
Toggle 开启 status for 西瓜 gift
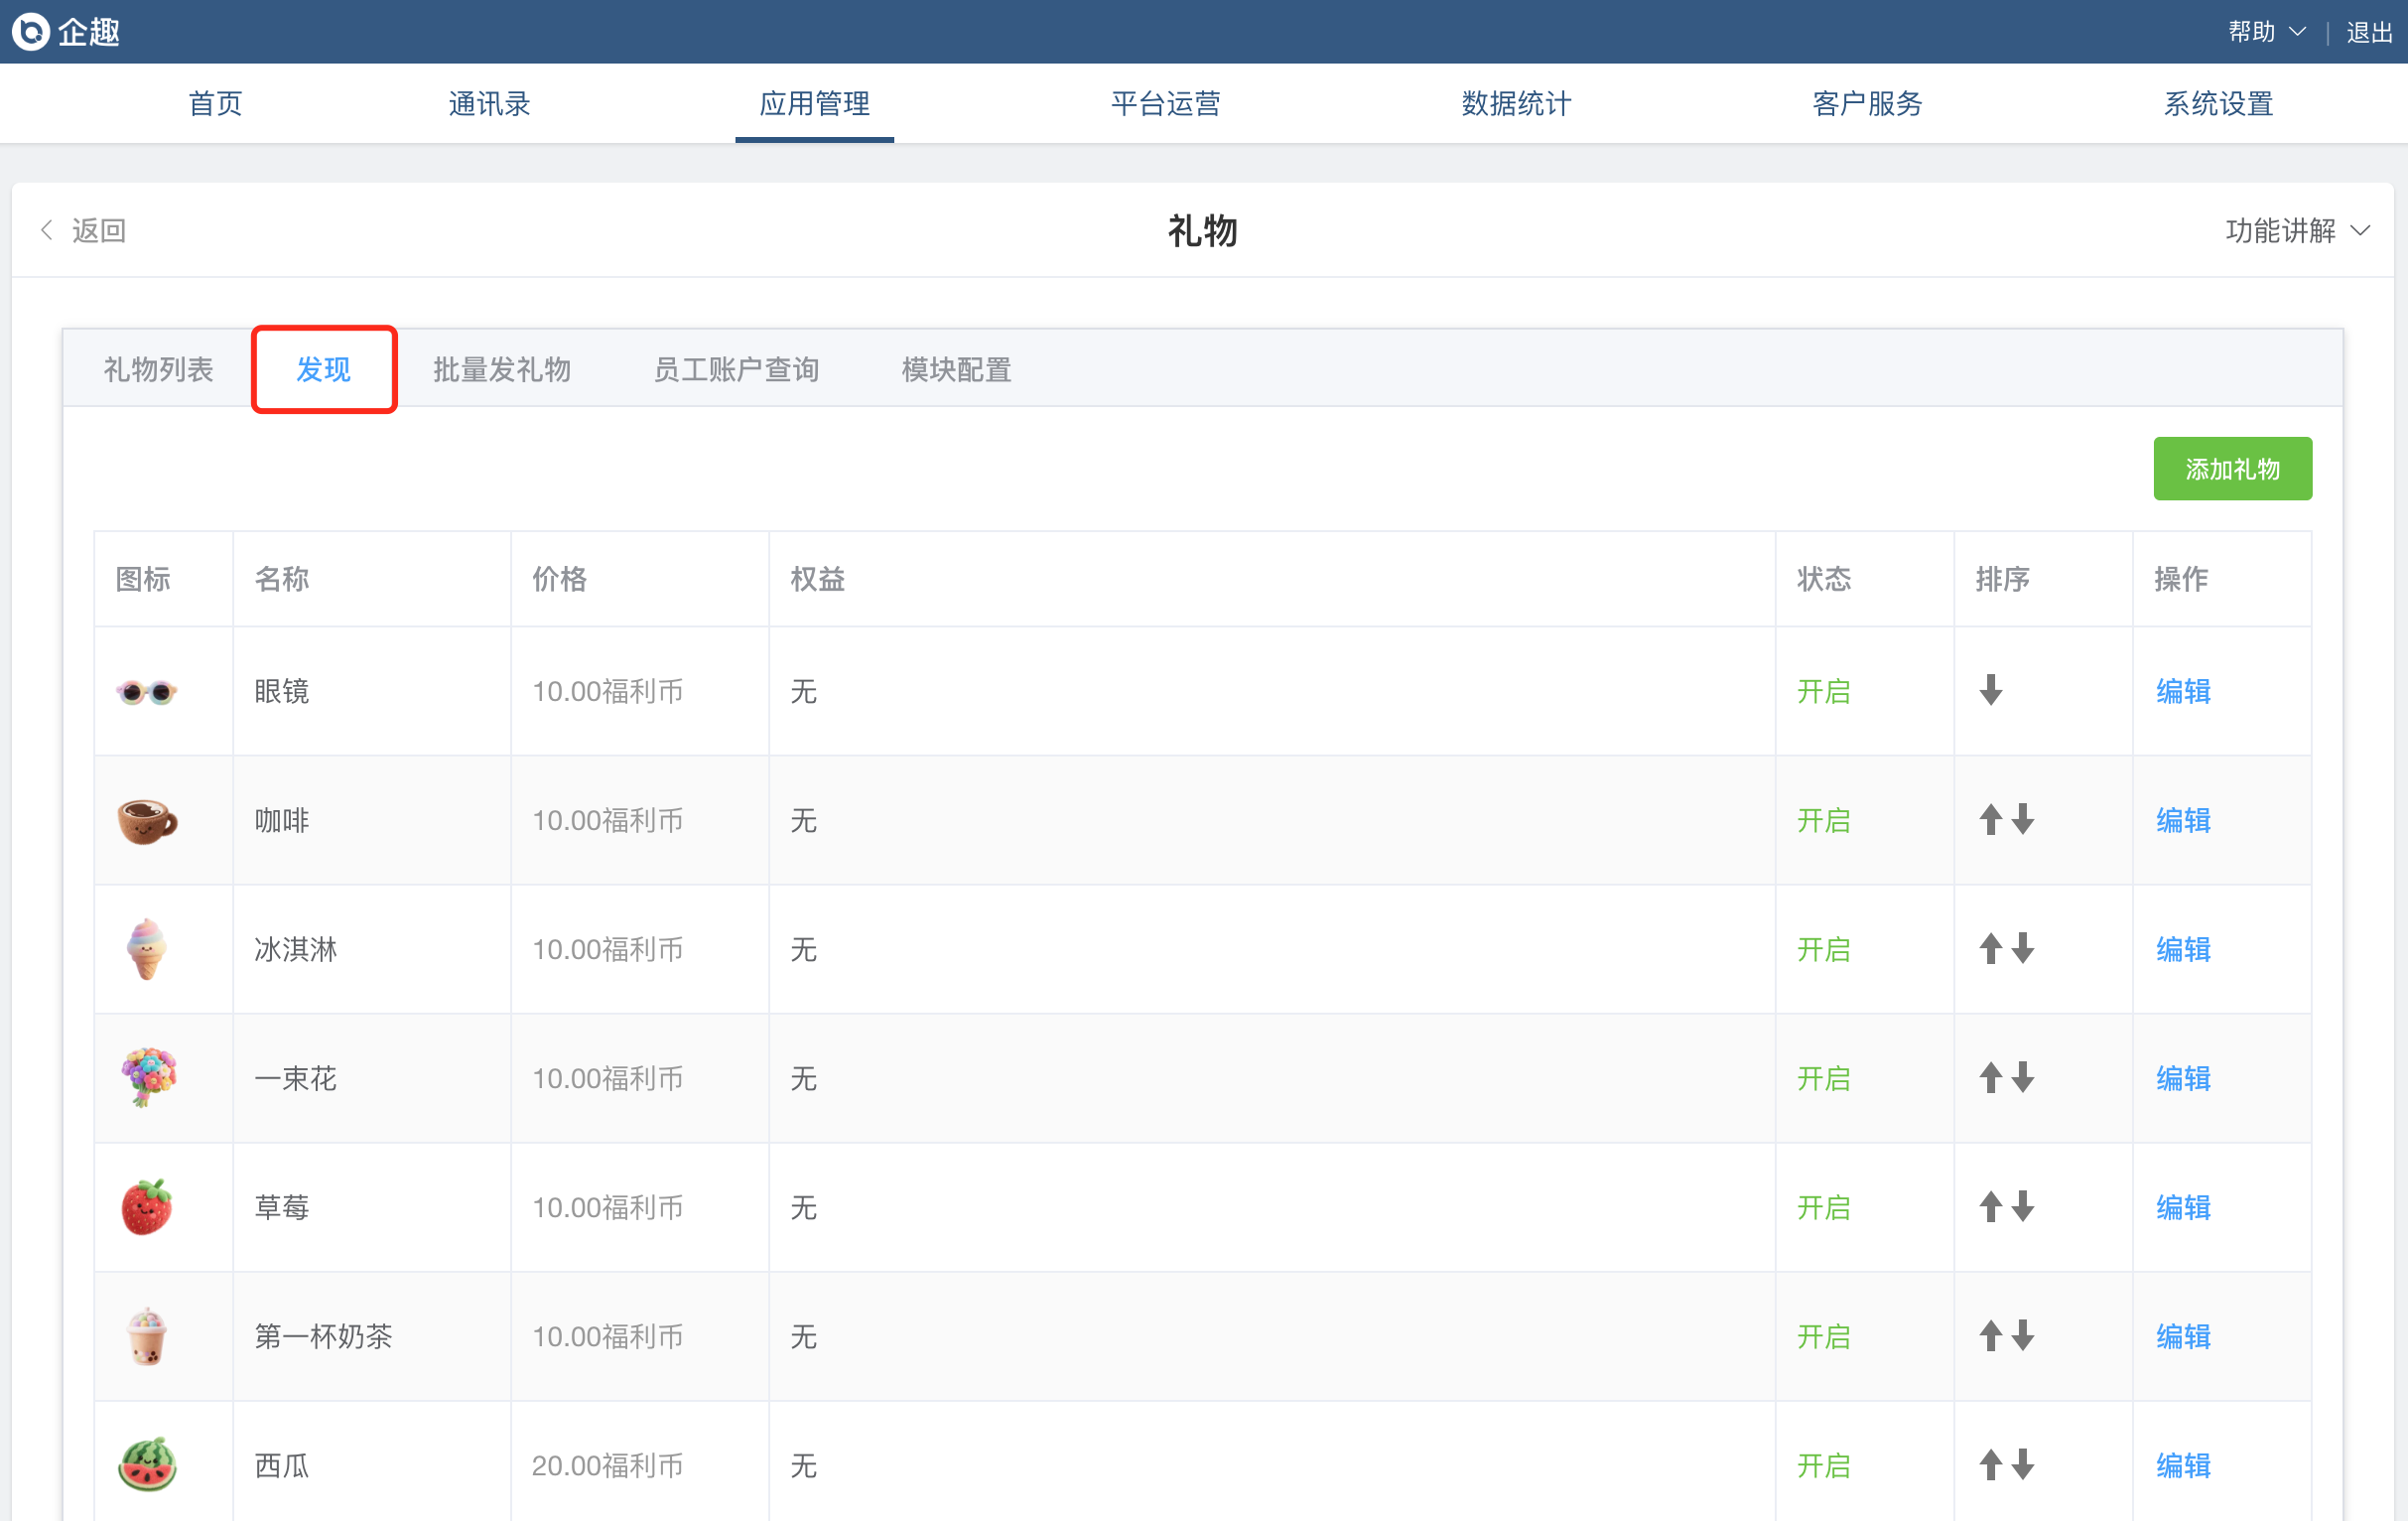tap(1823, 1465)
